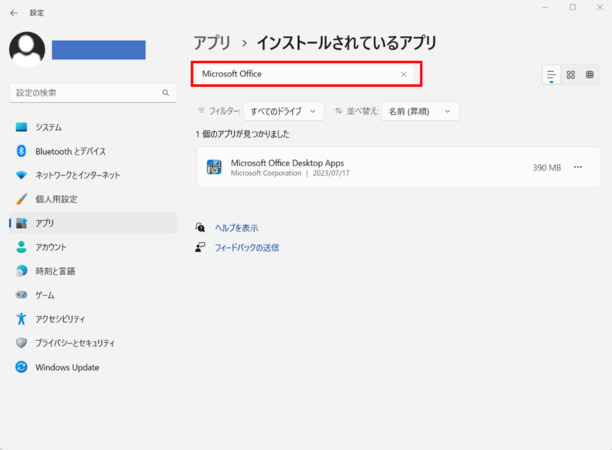Image resolution: width=612 pixels, height=450 pixels.
Task: Open ゲーム category
Action: pos(93,295)
